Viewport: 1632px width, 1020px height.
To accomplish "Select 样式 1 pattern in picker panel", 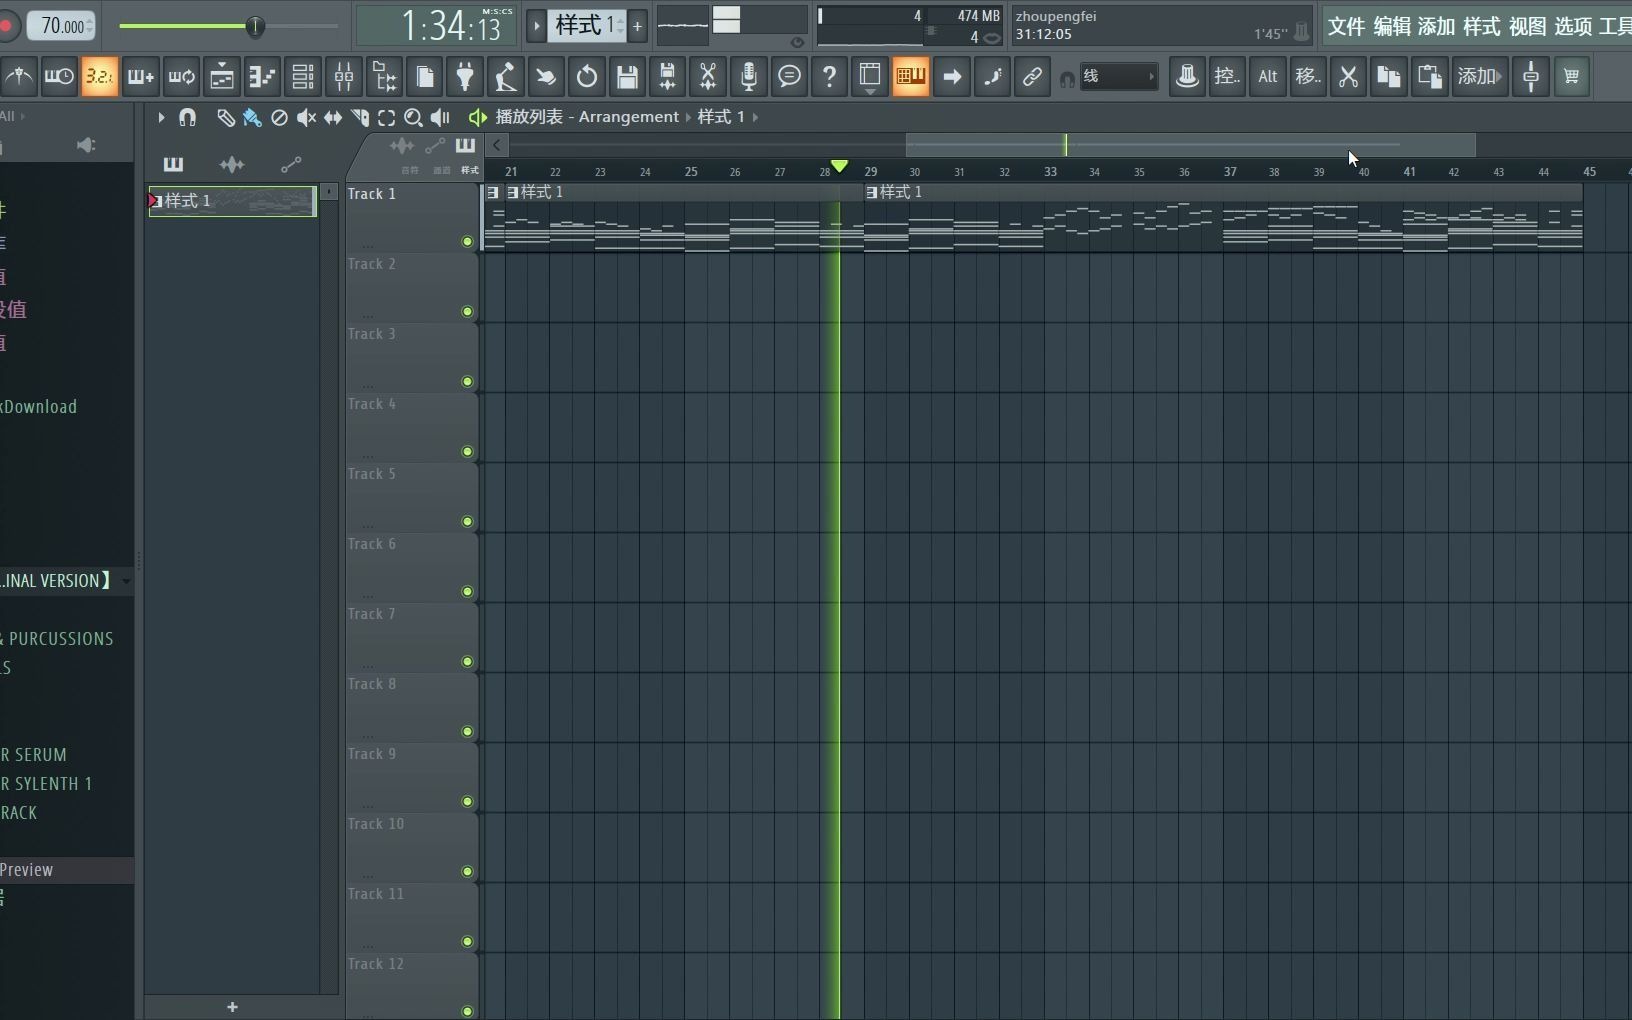I will (x=232, y=201).
